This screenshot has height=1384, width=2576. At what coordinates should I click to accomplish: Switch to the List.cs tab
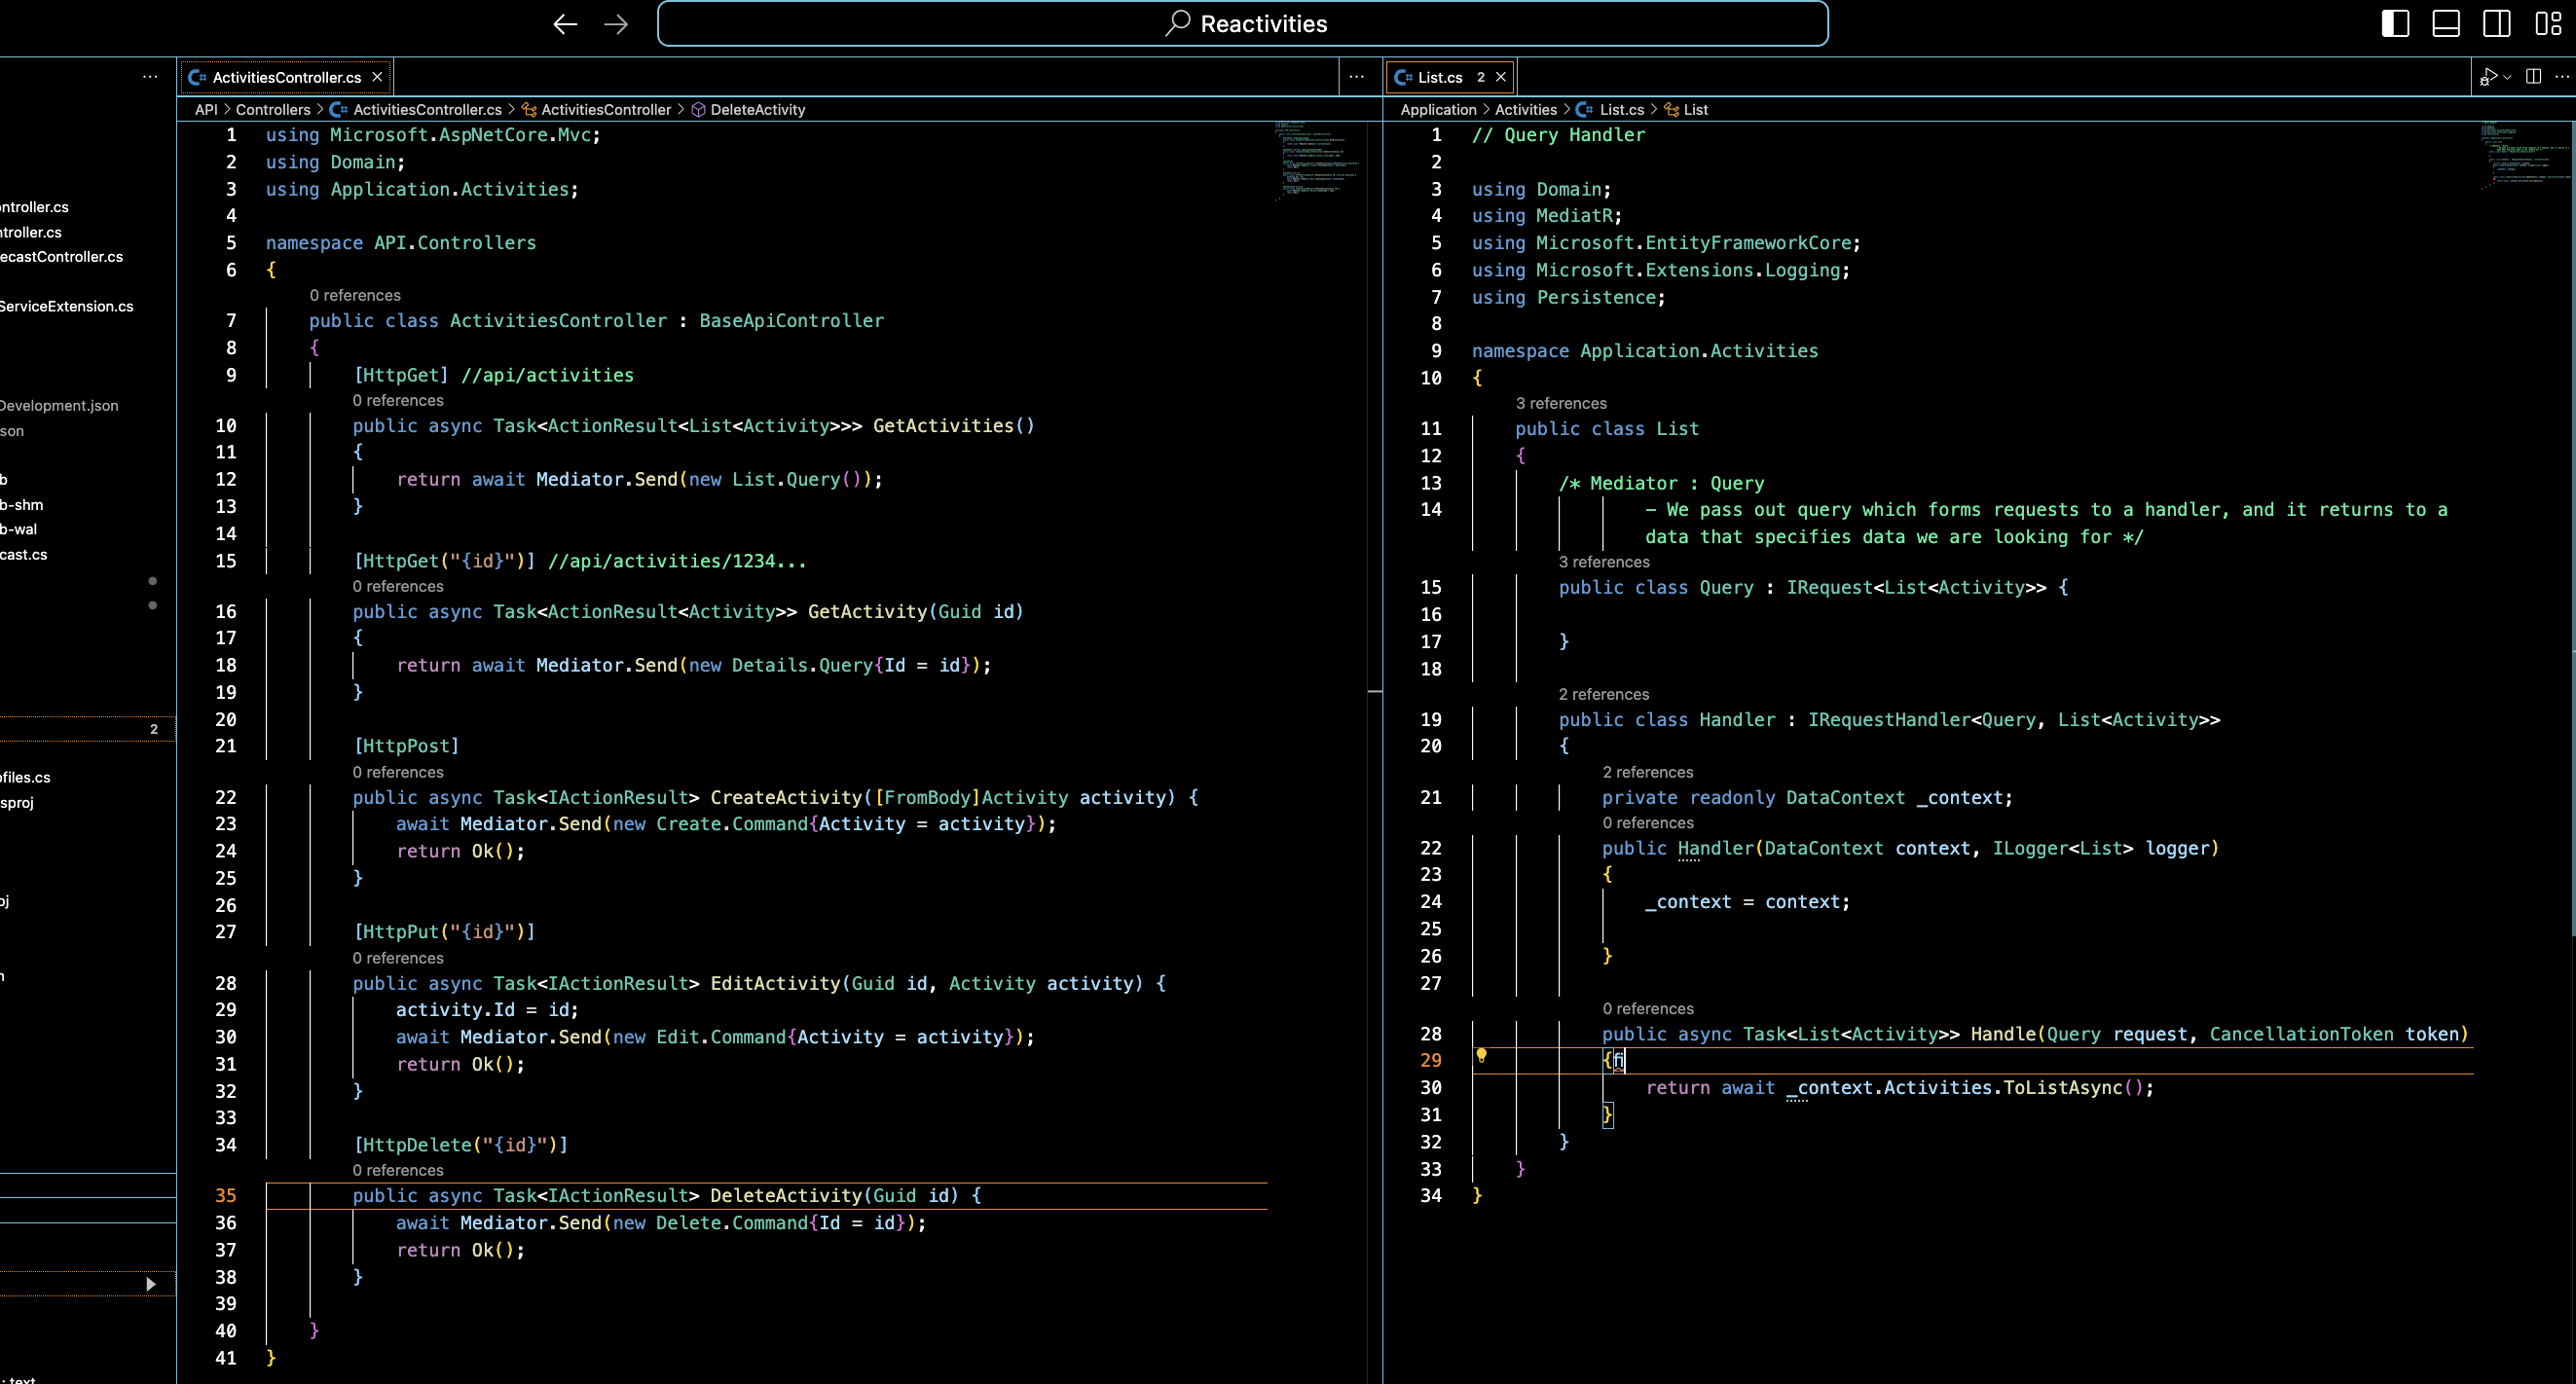[x=1439, y=77]
